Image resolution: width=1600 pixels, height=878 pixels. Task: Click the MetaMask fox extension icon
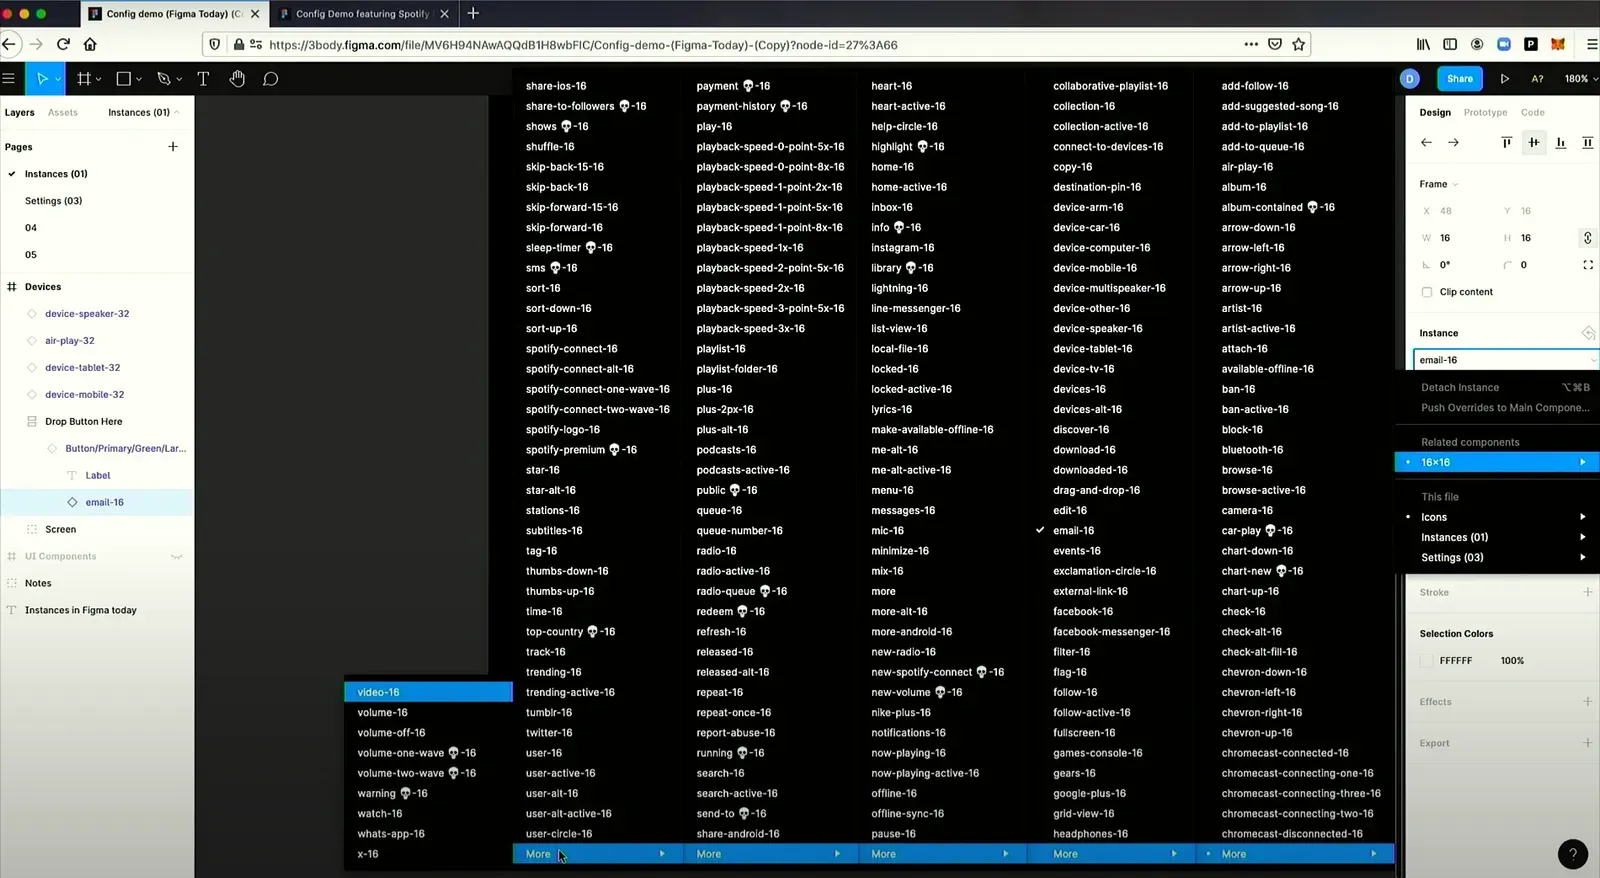[1558, 44]
